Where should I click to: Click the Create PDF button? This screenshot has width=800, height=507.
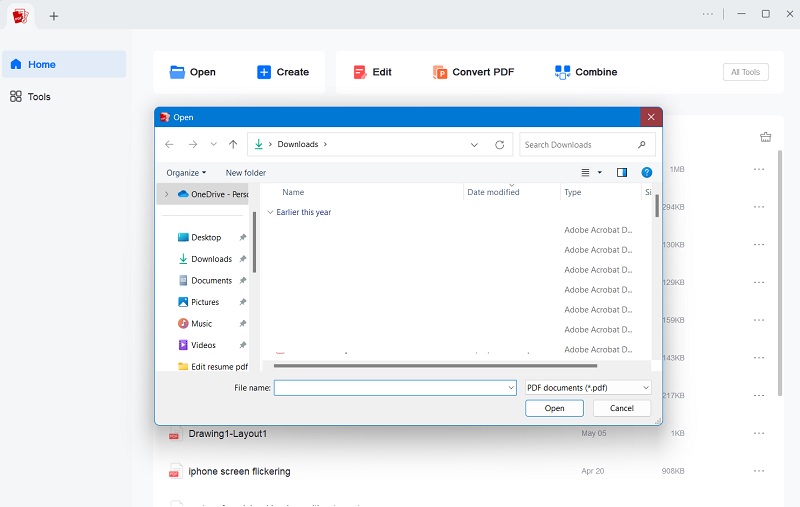[283, 72]
